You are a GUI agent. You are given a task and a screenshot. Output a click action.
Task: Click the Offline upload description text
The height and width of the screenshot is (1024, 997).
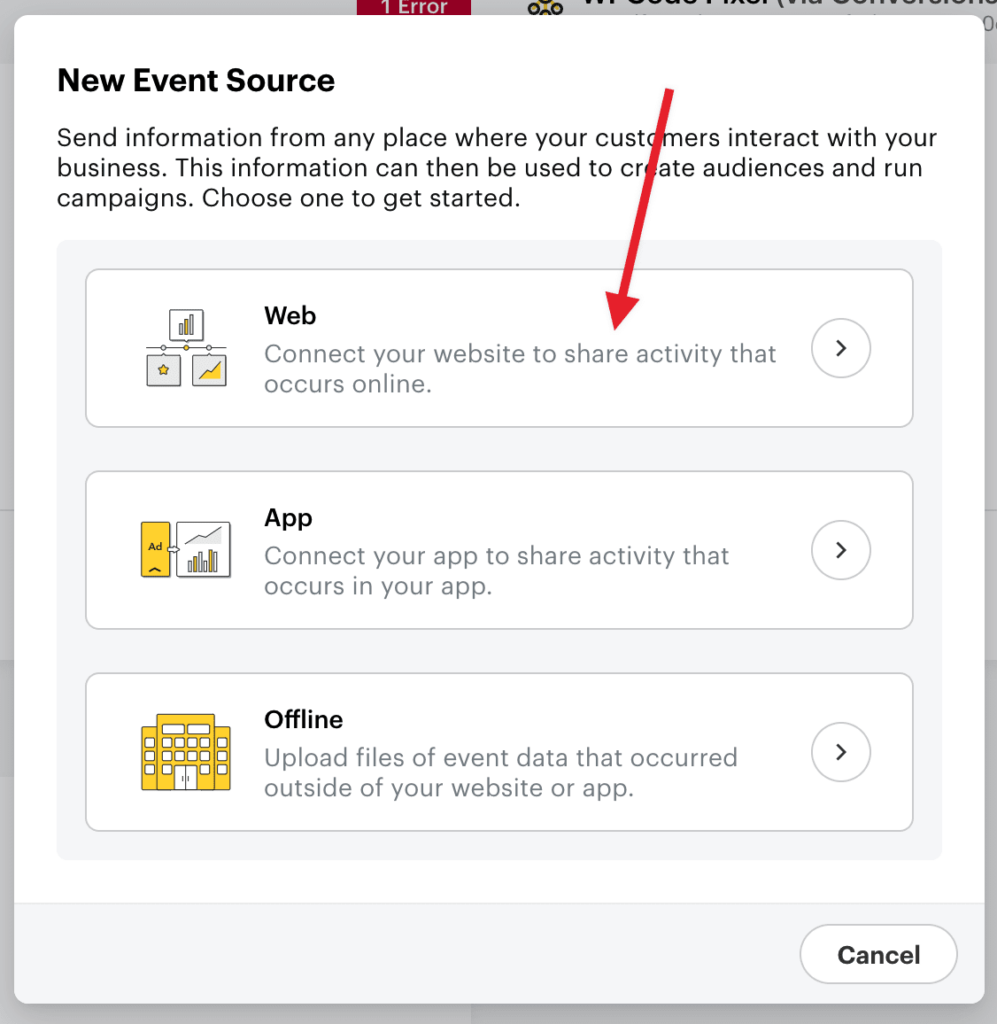click(499, 772)
